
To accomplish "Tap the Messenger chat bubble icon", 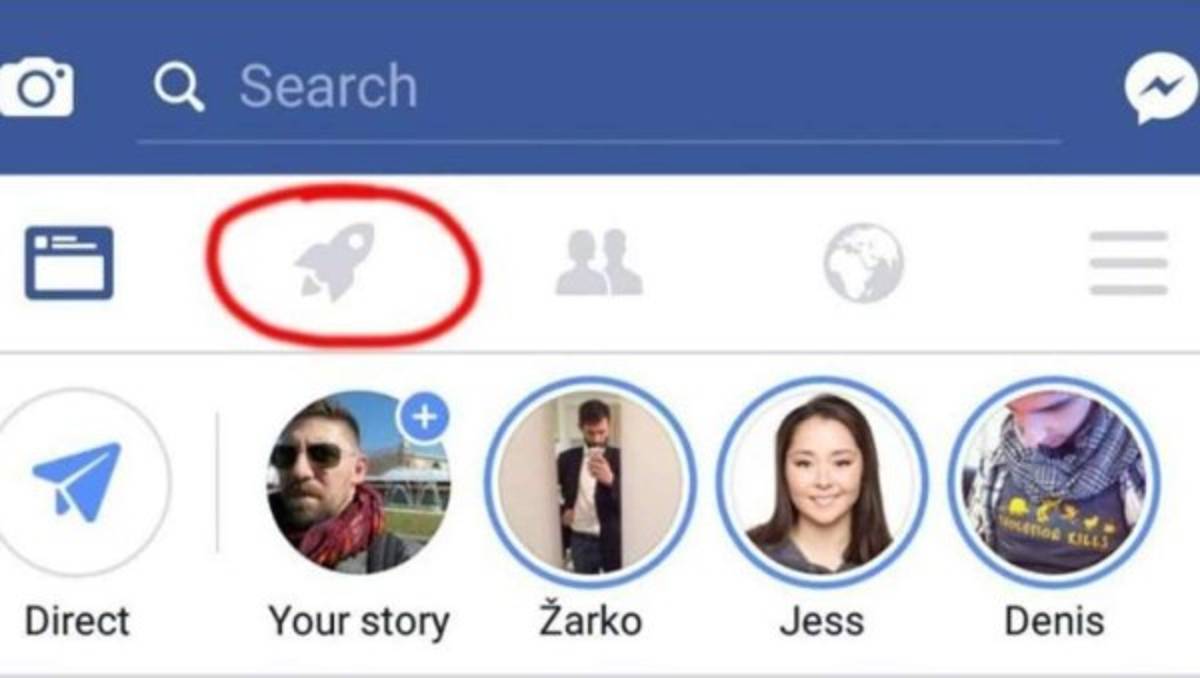I will (x=1161, y=88).
